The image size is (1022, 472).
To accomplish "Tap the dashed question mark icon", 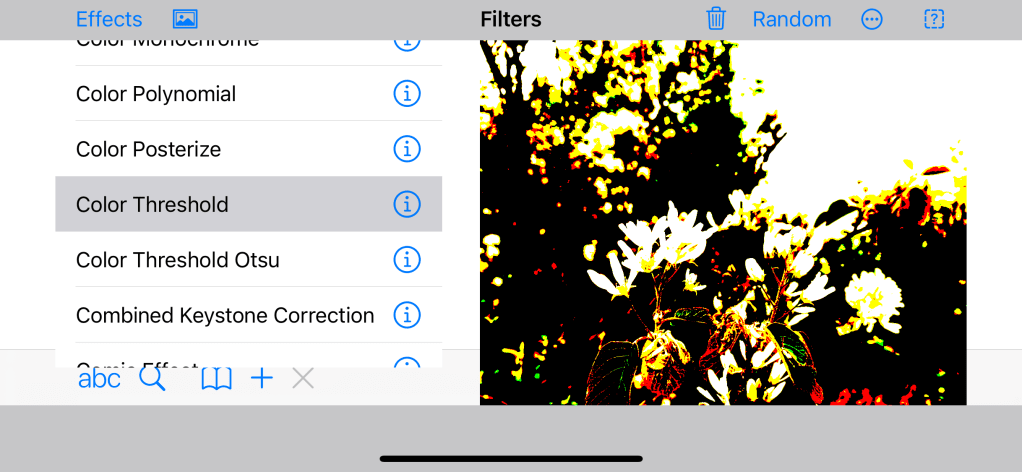I will (934, 19).
